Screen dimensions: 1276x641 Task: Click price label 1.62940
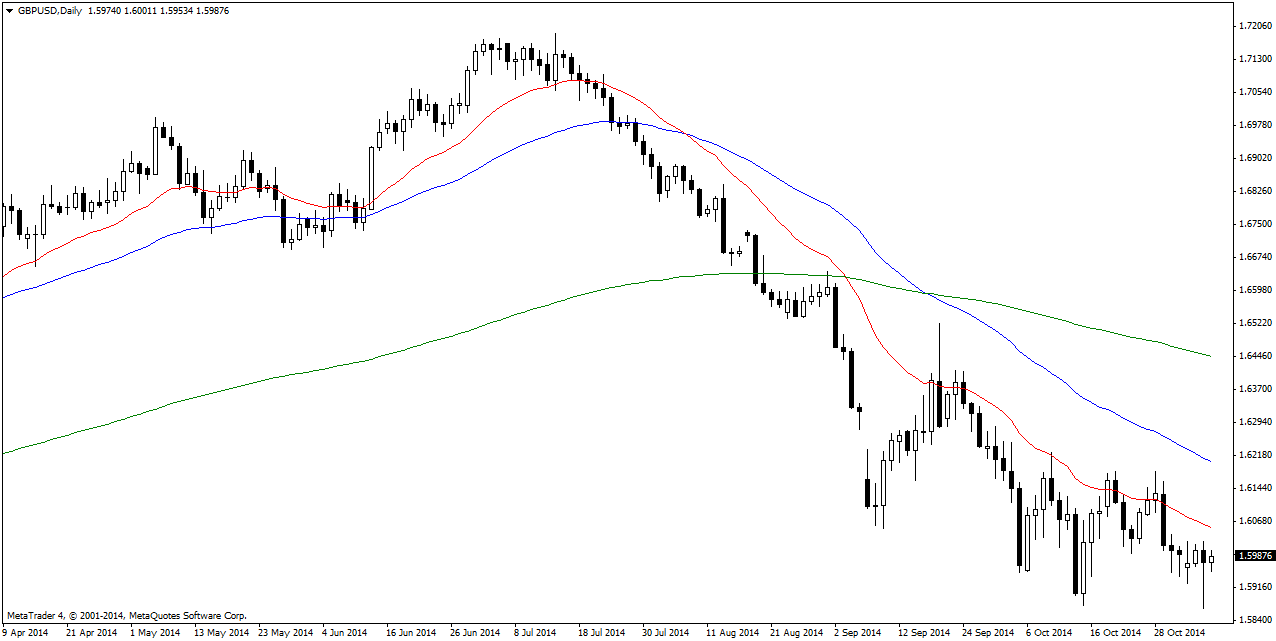(1255, 421)
